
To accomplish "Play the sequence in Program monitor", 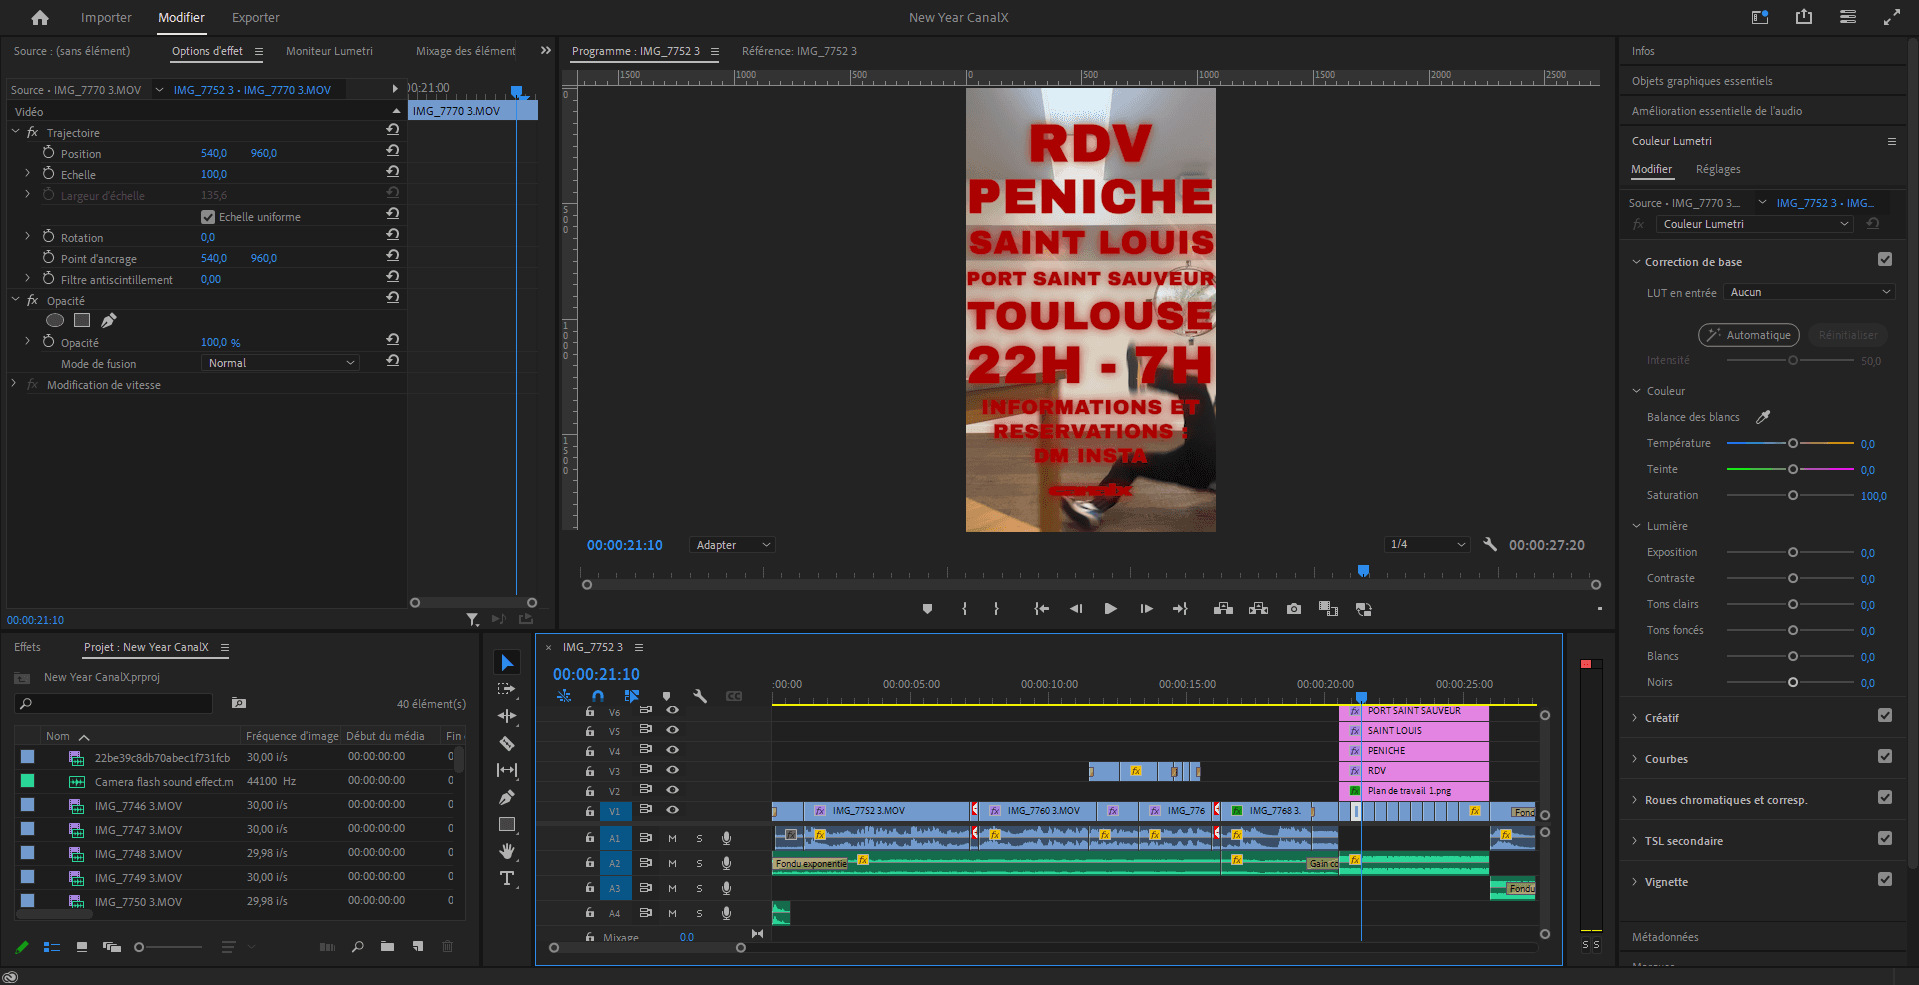I will (1110, 608).
